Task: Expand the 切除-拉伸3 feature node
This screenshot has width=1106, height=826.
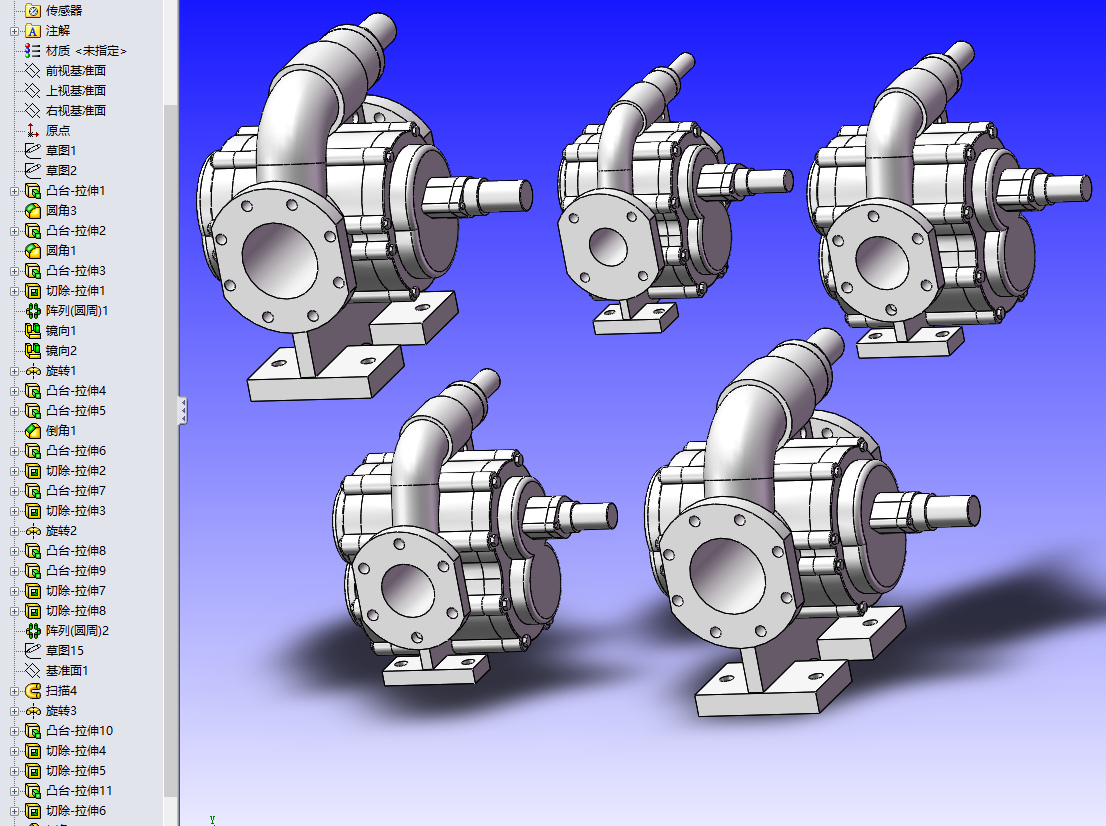Action: click(14, 511)
